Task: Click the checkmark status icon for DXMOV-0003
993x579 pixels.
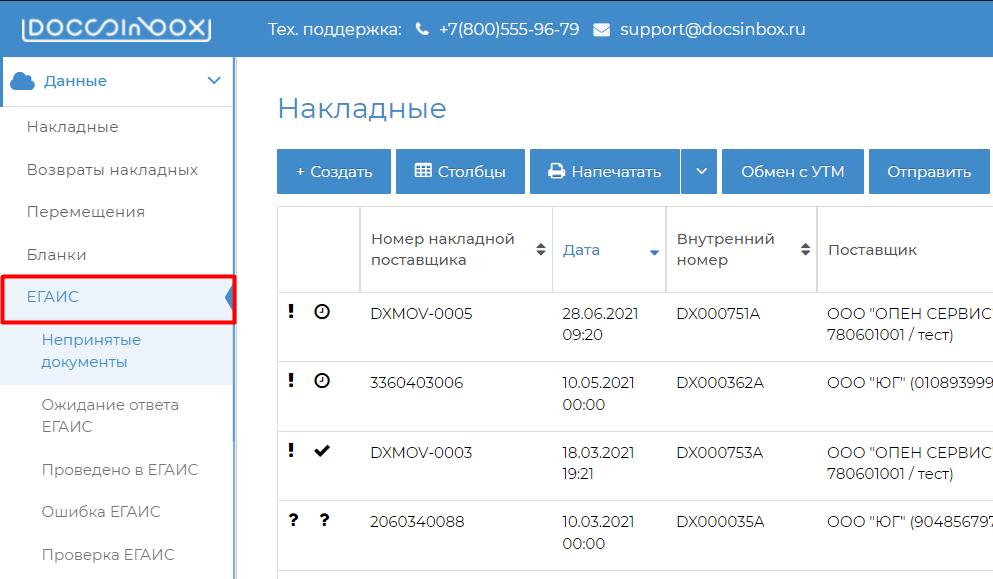Action: (321, 451)
